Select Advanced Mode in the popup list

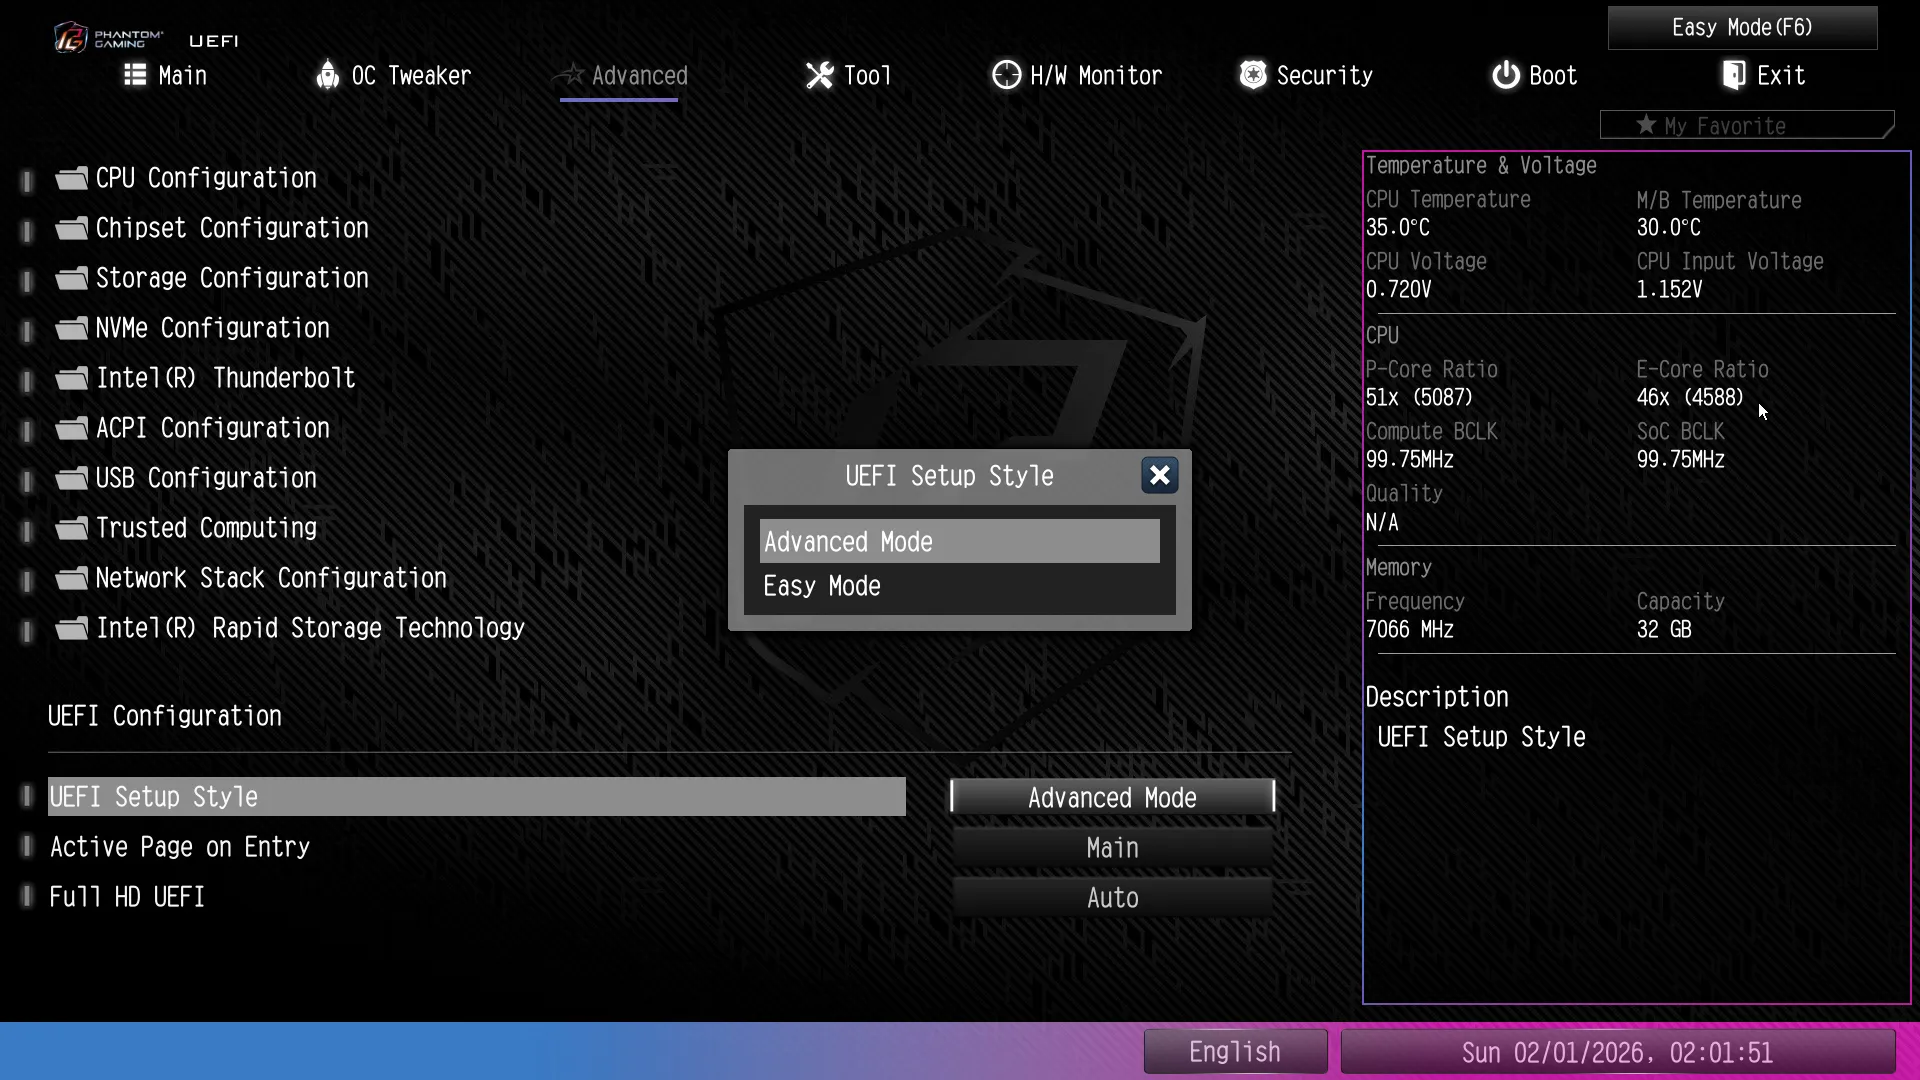coord(958,542)
